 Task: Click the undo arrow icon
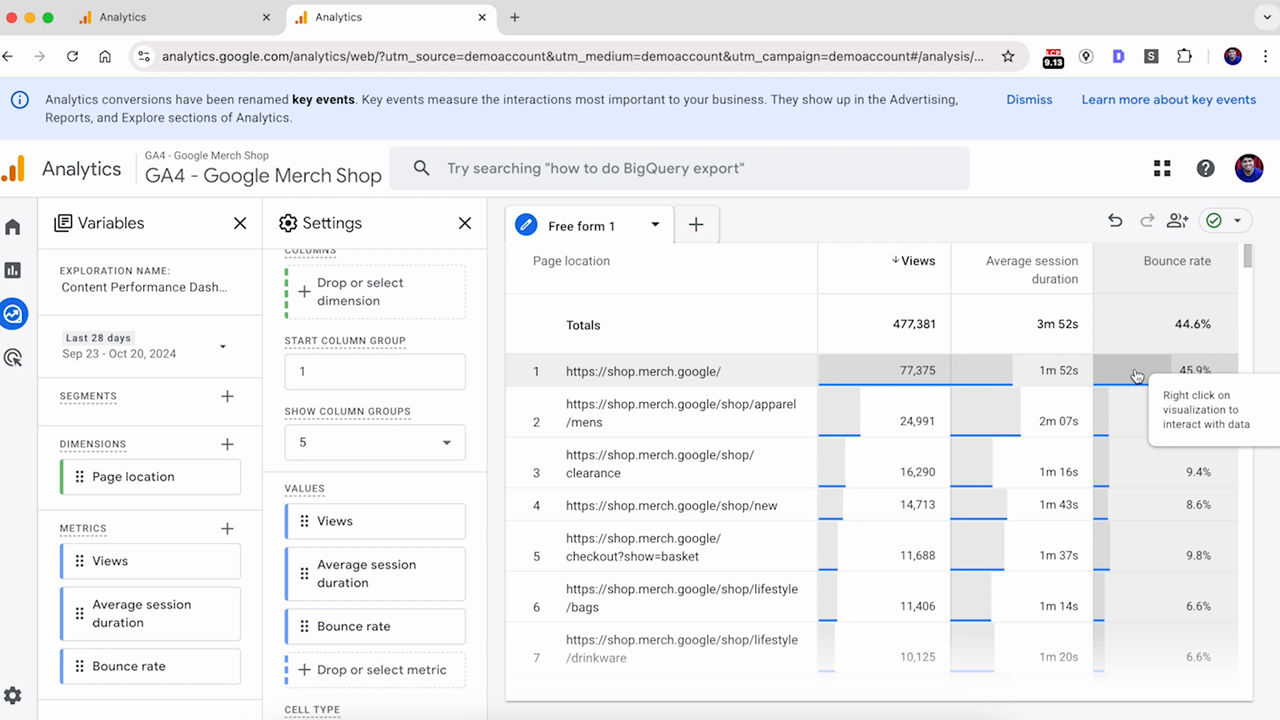pyautogui.click(x=1115, y=221)
